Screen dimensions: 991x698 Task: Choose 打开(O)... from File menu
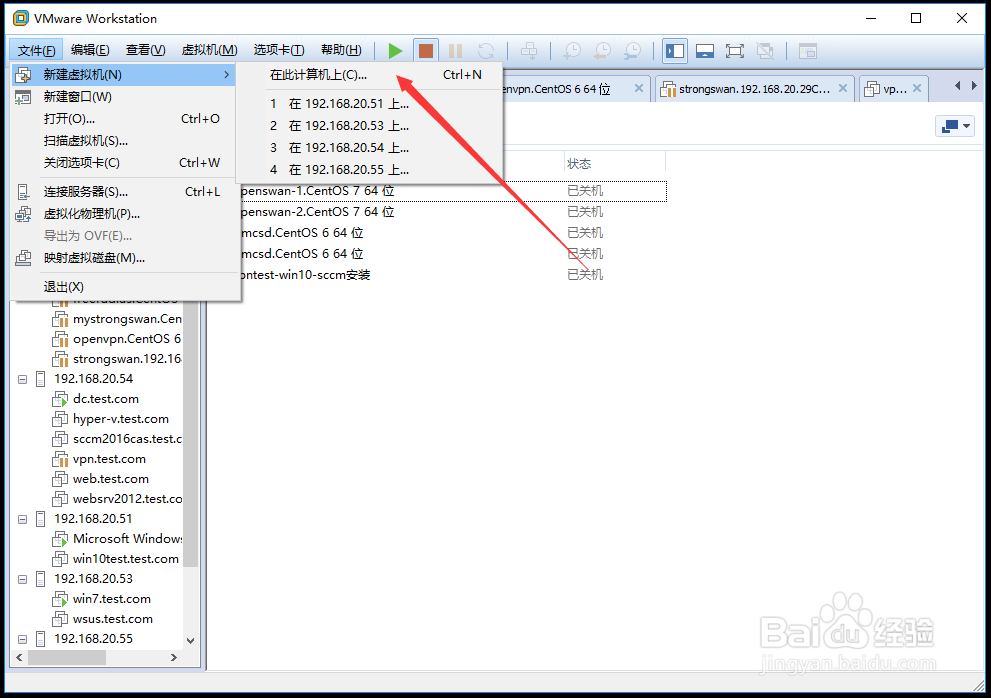pyautogui.click(x=124, y=119)
